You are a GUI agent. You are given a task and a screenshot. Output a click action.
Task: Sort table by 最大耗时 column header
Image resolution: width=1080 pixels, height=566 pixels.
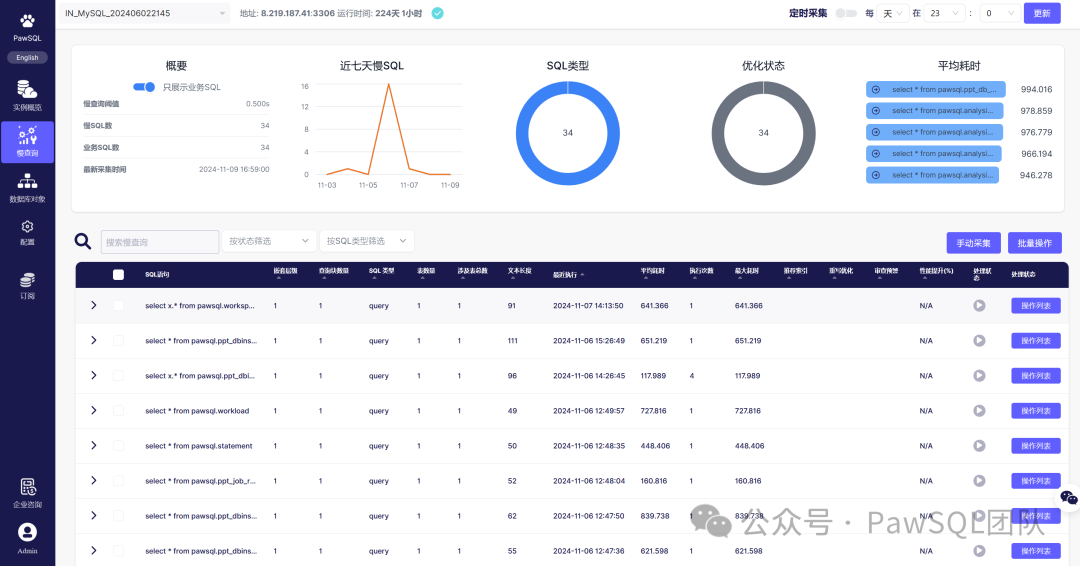tap(747, 273)
